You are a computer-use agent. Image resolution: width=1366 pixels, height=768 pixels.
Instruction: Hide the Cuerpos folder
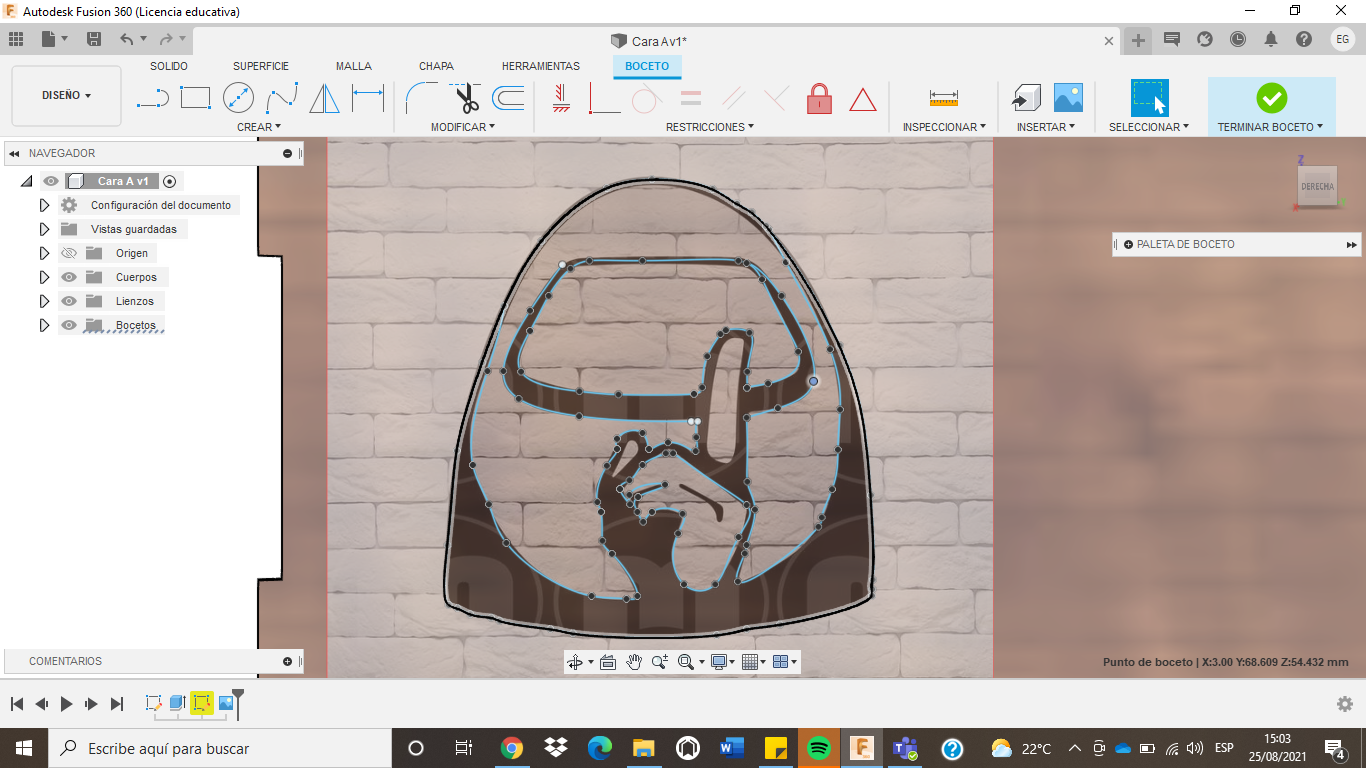[x=67, y=276]
